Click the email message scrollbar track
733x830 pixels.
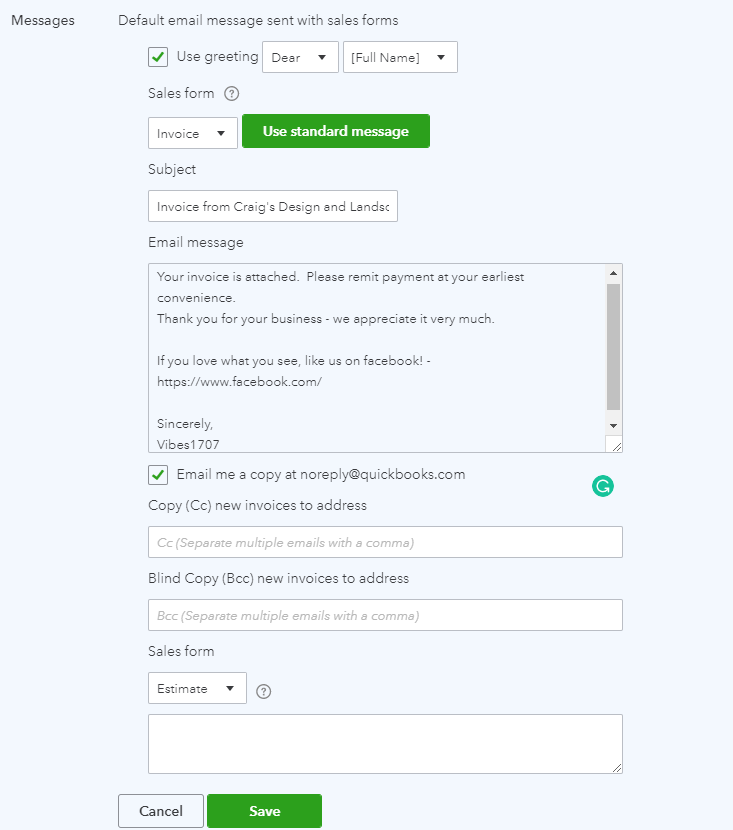[x=613, y=350]
